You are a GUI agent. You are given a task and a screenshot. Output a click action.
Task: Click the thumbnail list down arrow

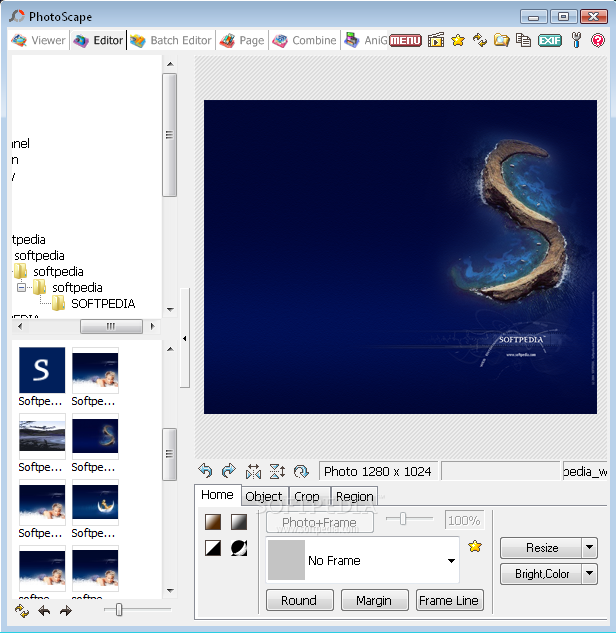pos(170,591)
